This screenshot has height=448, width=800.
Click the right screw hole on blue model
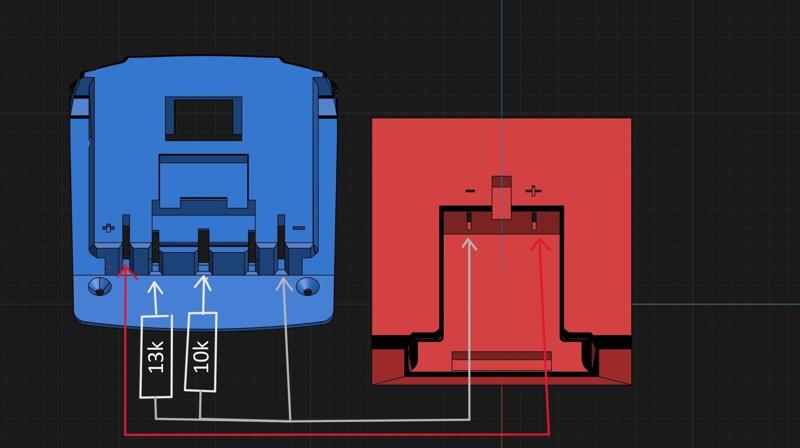point(308,286)
